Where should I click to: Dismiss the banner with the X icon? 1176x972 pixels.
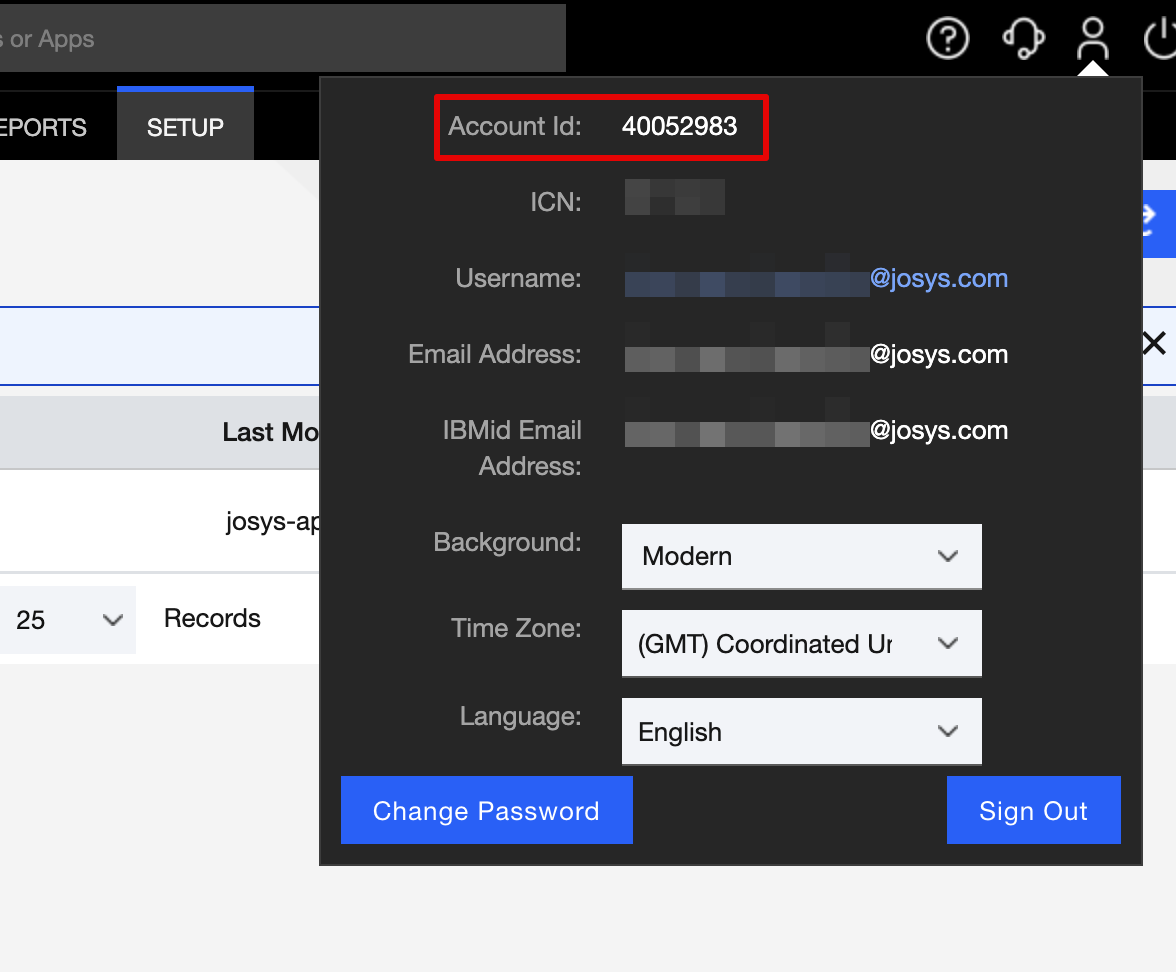point(1153,344)
